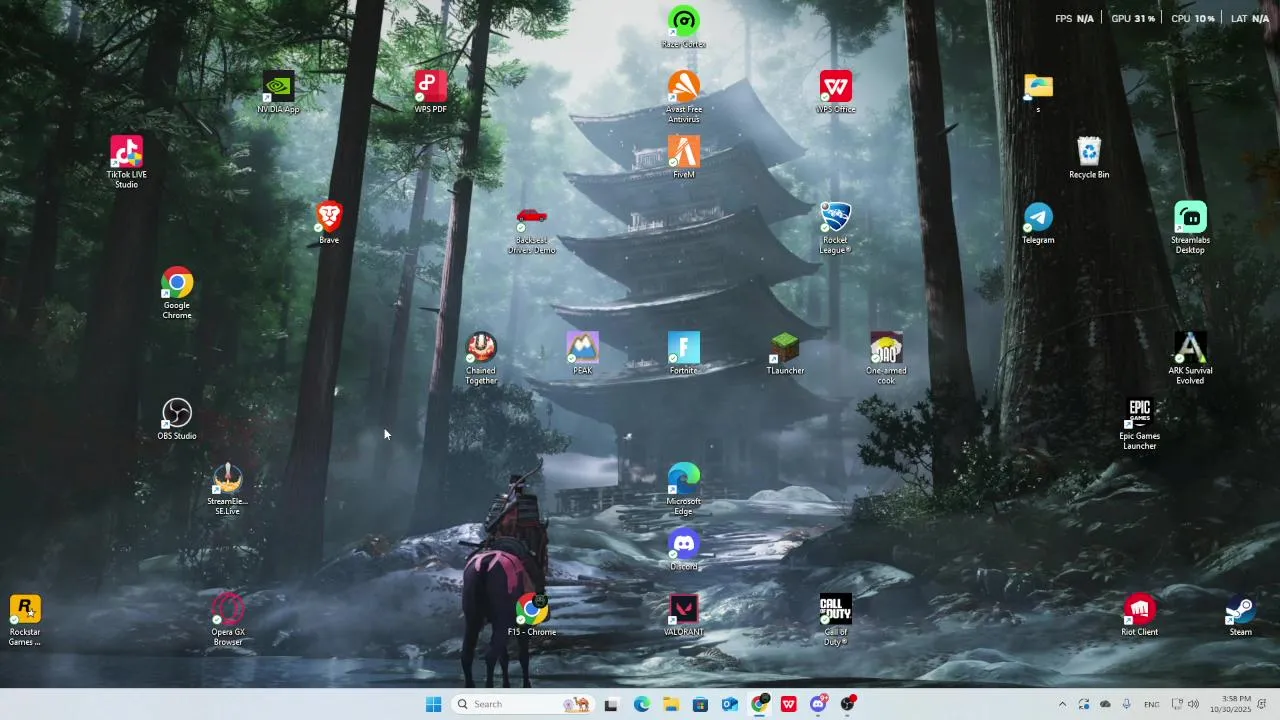This screenshot has width=1280, height=720.
Task: Switch to OBS Studio in the taskbar
Action: point(848,704)
